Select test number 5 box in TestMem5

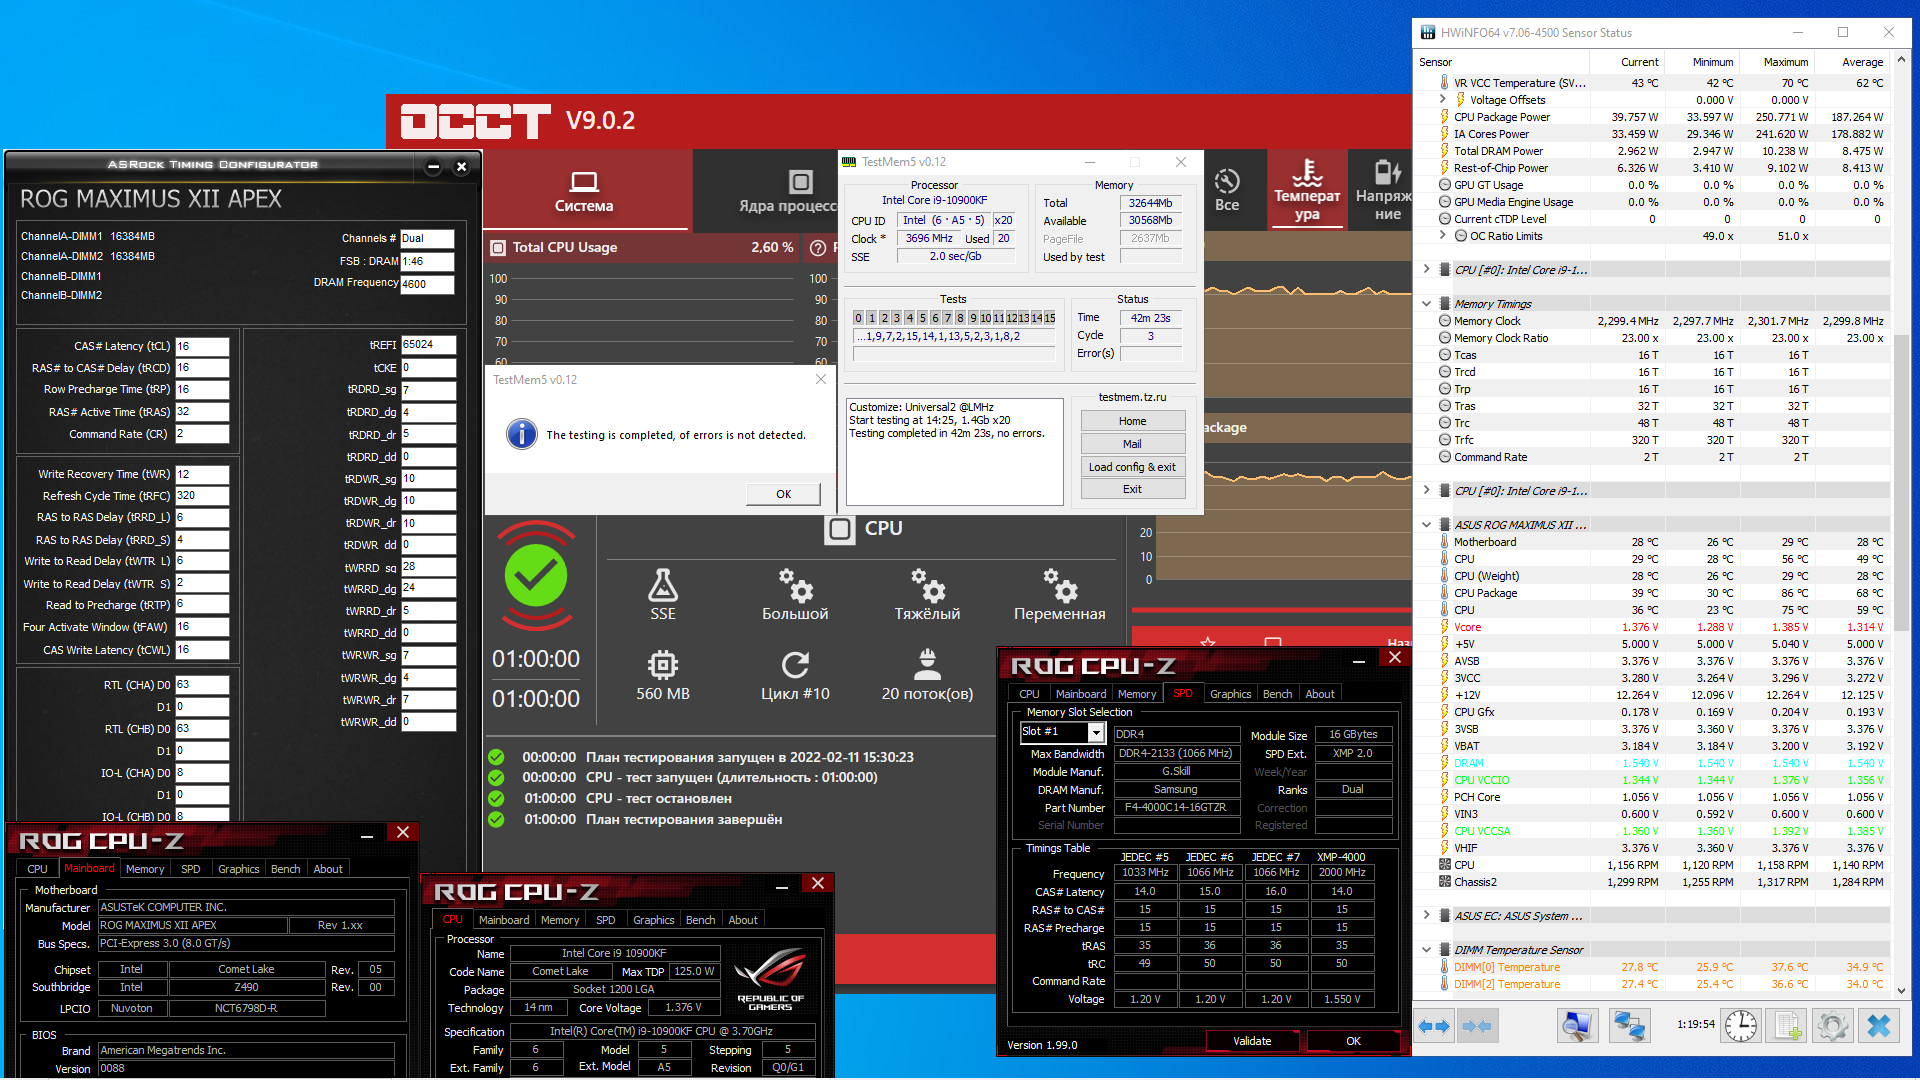(x=922, y=318)
